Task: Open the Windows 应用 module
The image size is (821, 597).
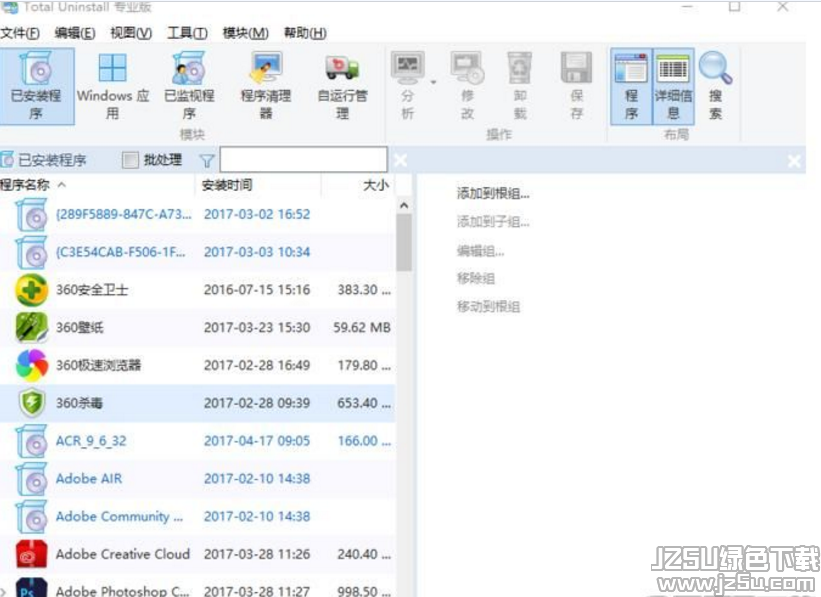Action: [113, 86]
